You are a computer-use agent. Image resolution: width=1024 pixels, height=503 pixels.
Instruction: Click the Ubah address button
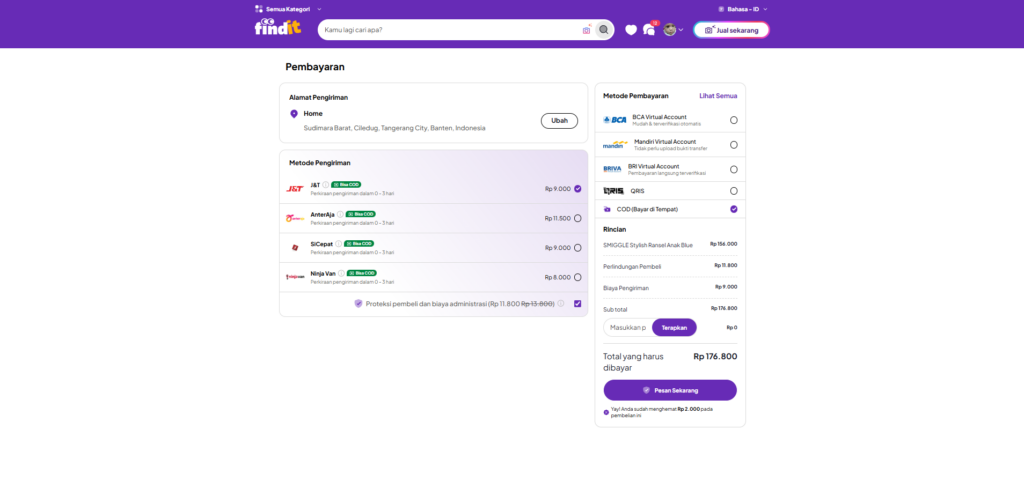click(559, 121)
